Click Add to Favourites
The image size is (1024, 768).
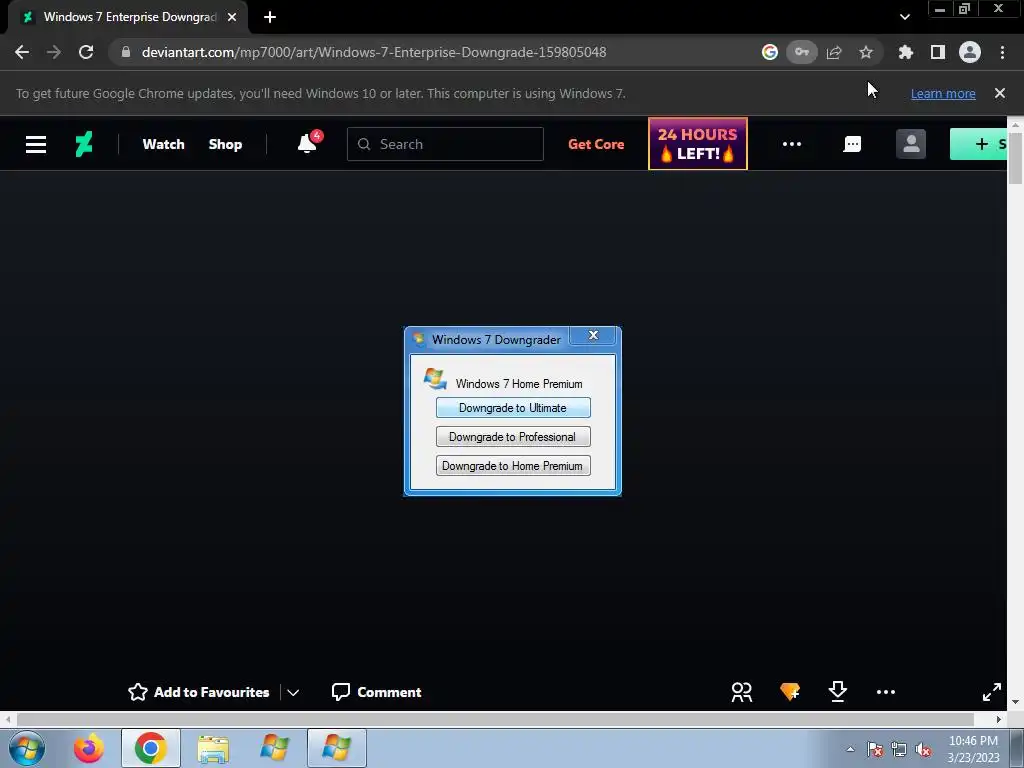click(199, 692)
